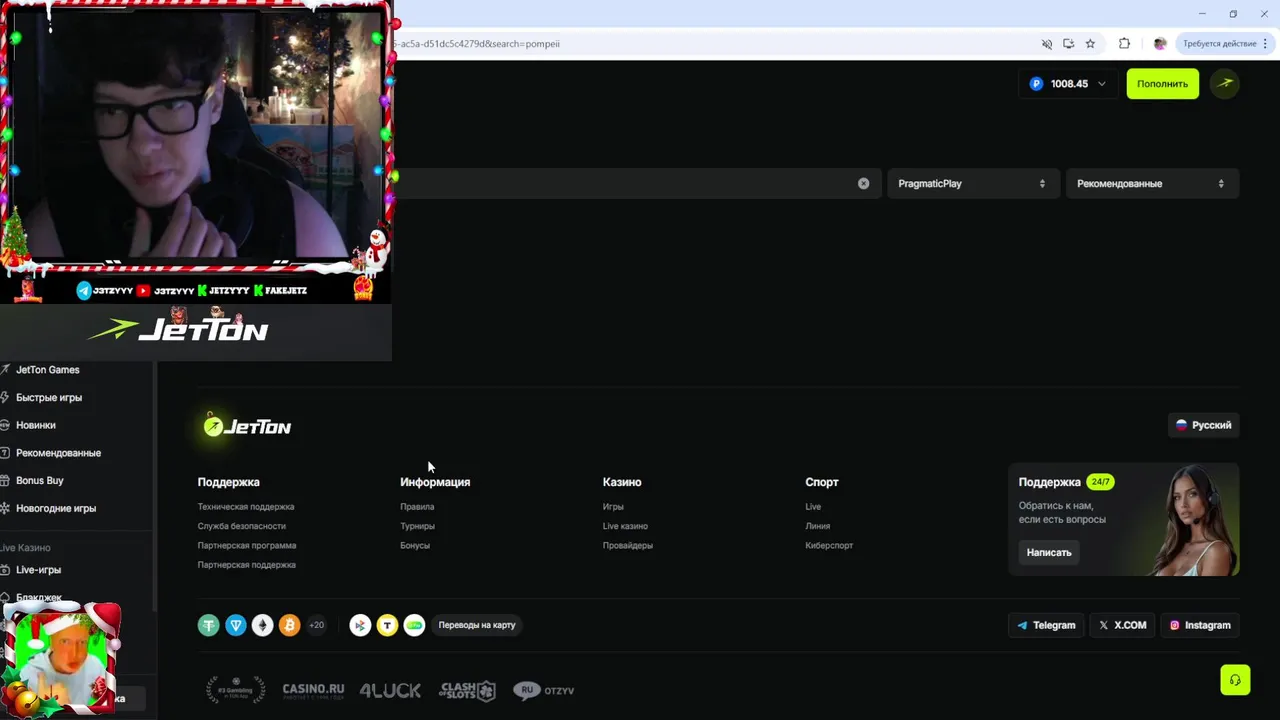The image size is (1280, 720).
Task: Open Турниры link under Информация
Action: click(x=417, y=526)
